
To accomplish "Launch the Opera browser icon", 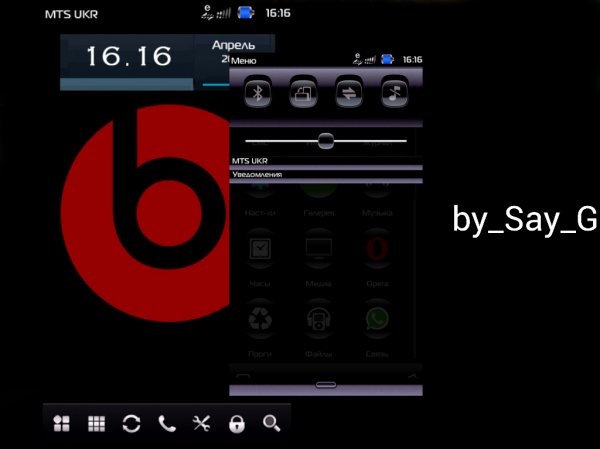I will [x=377, y=248].
